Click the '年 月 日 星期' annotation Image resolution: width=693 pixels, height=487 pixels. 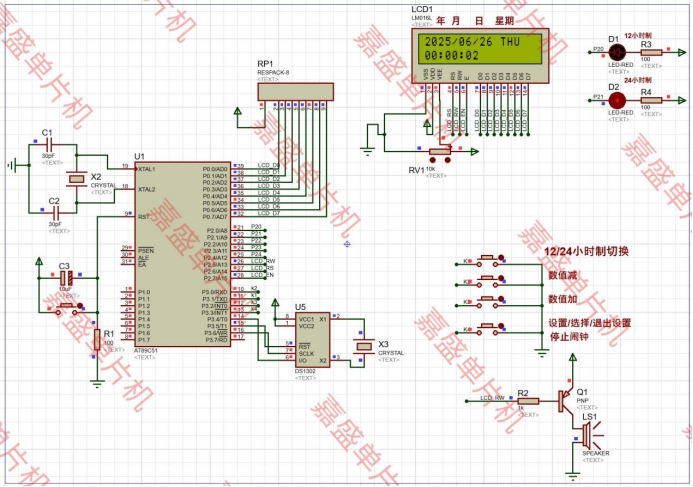coord(475,21)
